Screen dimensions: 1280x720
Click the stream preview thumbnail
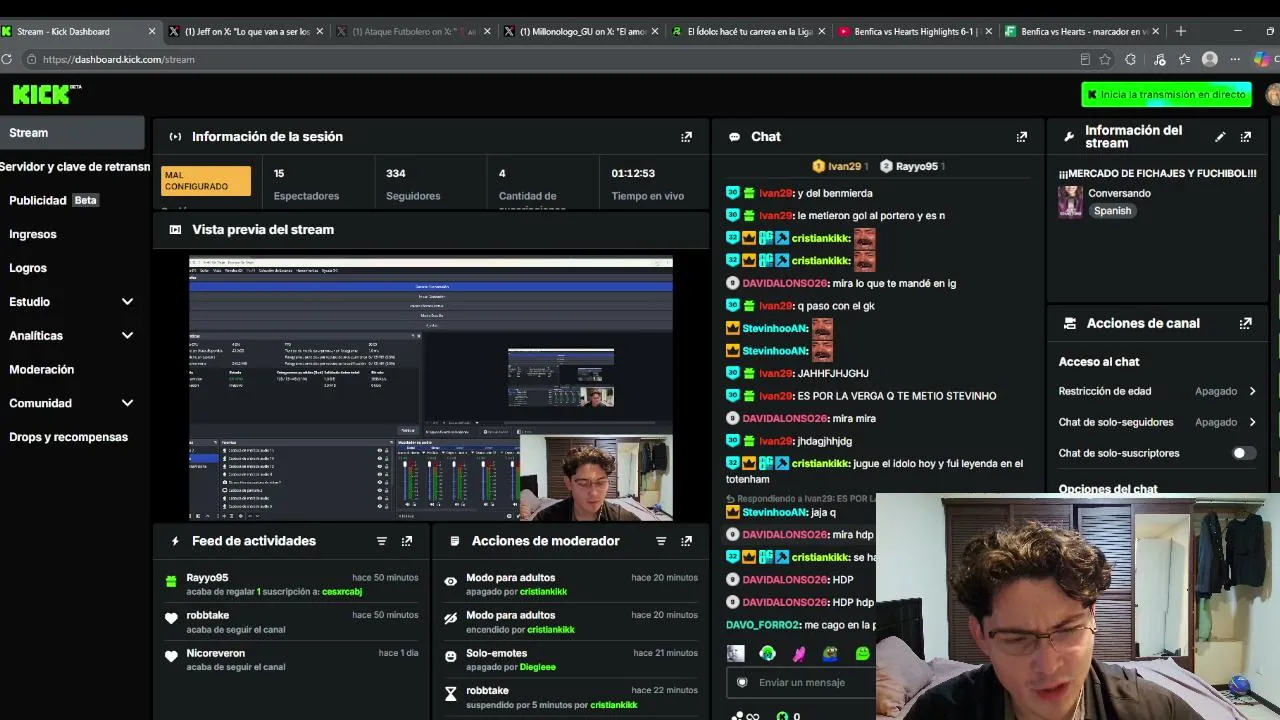[431, 389]
